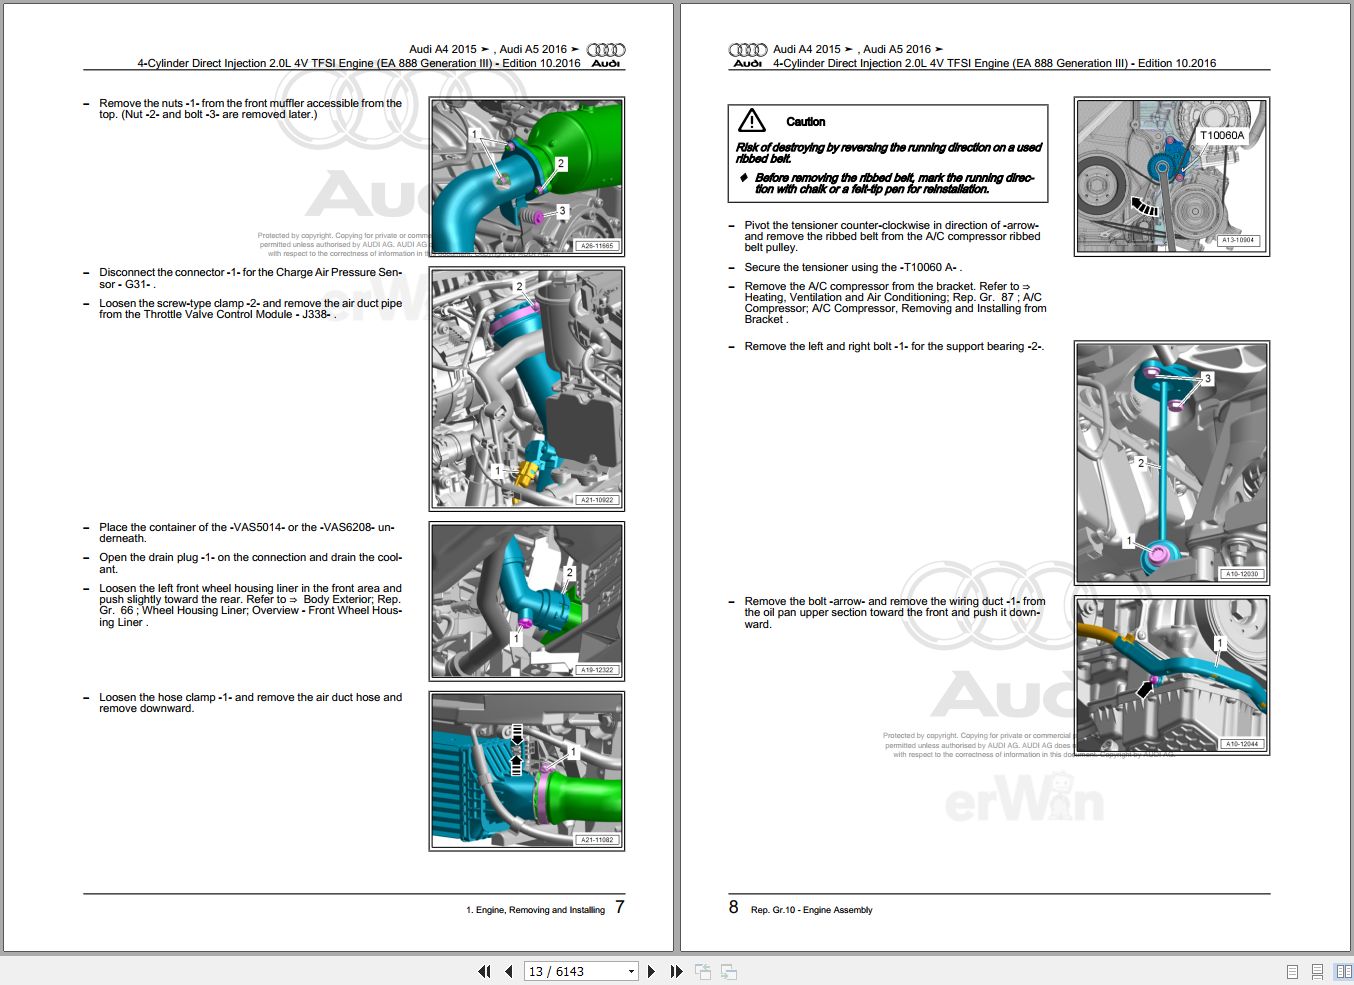Jump to the last page

676,971
